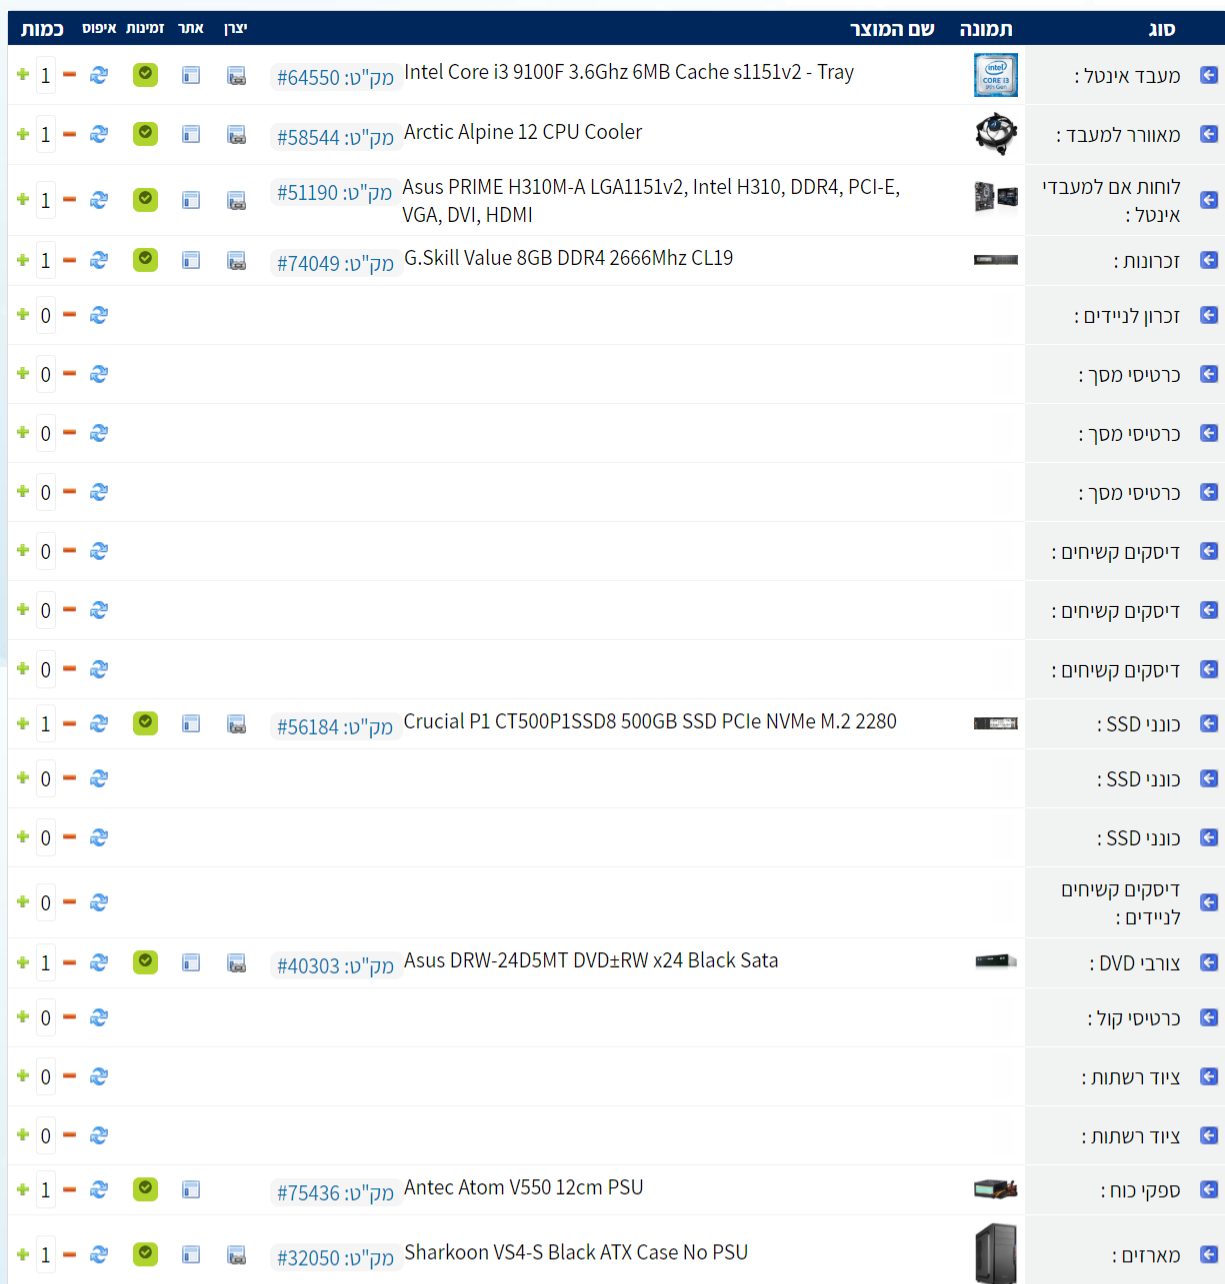
Task: Open manufacturer icon for Intel Core i3 9100F
Action: point(237,75)
